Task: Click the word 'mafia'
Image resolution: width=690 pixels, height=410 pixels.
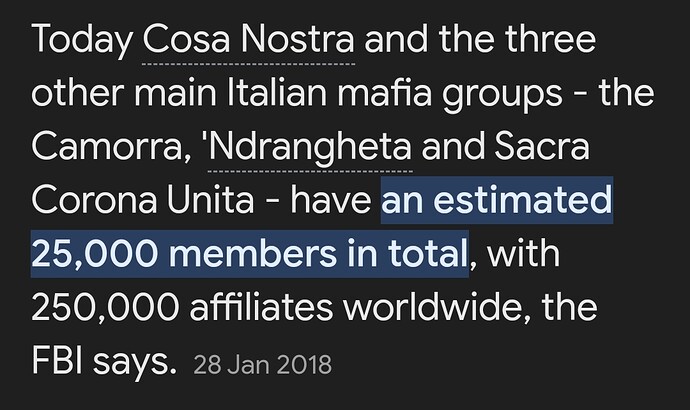Action: pyautogui.click(x=384, y=92)
